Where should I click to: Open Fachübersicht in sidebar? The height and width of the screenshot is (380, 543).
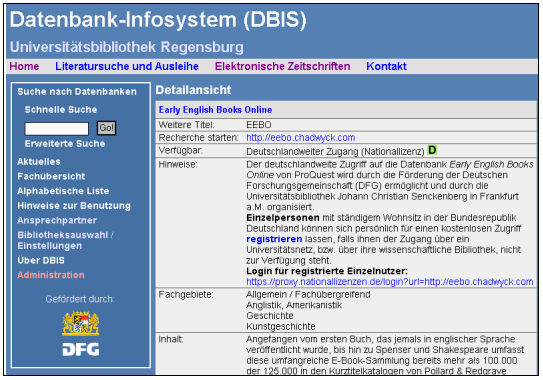click(51, 176)
